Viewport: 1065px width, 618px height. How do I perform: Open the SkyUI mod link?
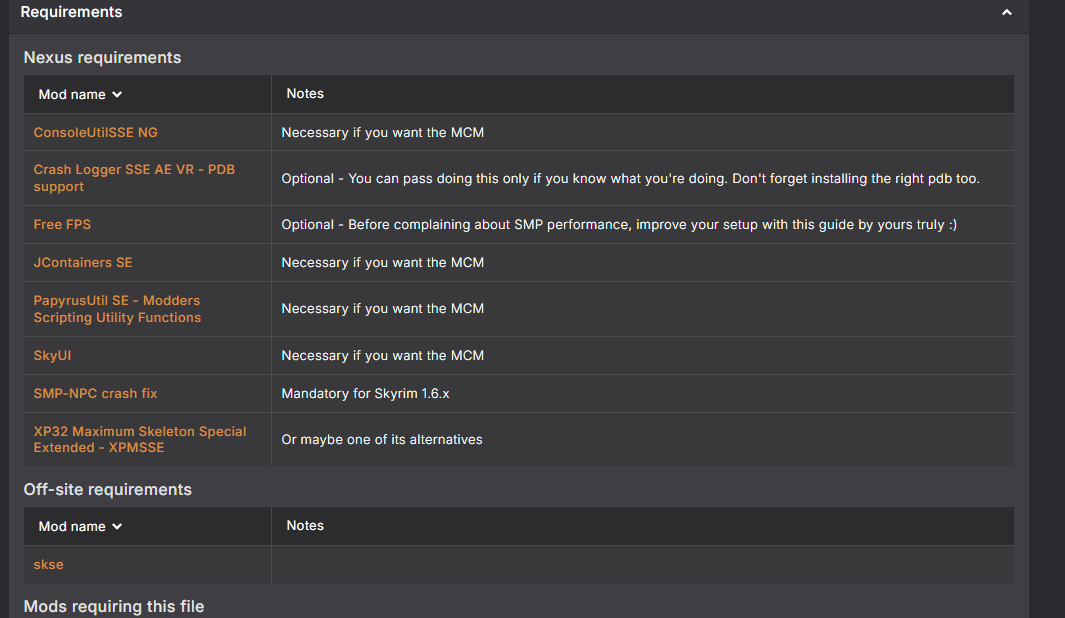[52, 355]
